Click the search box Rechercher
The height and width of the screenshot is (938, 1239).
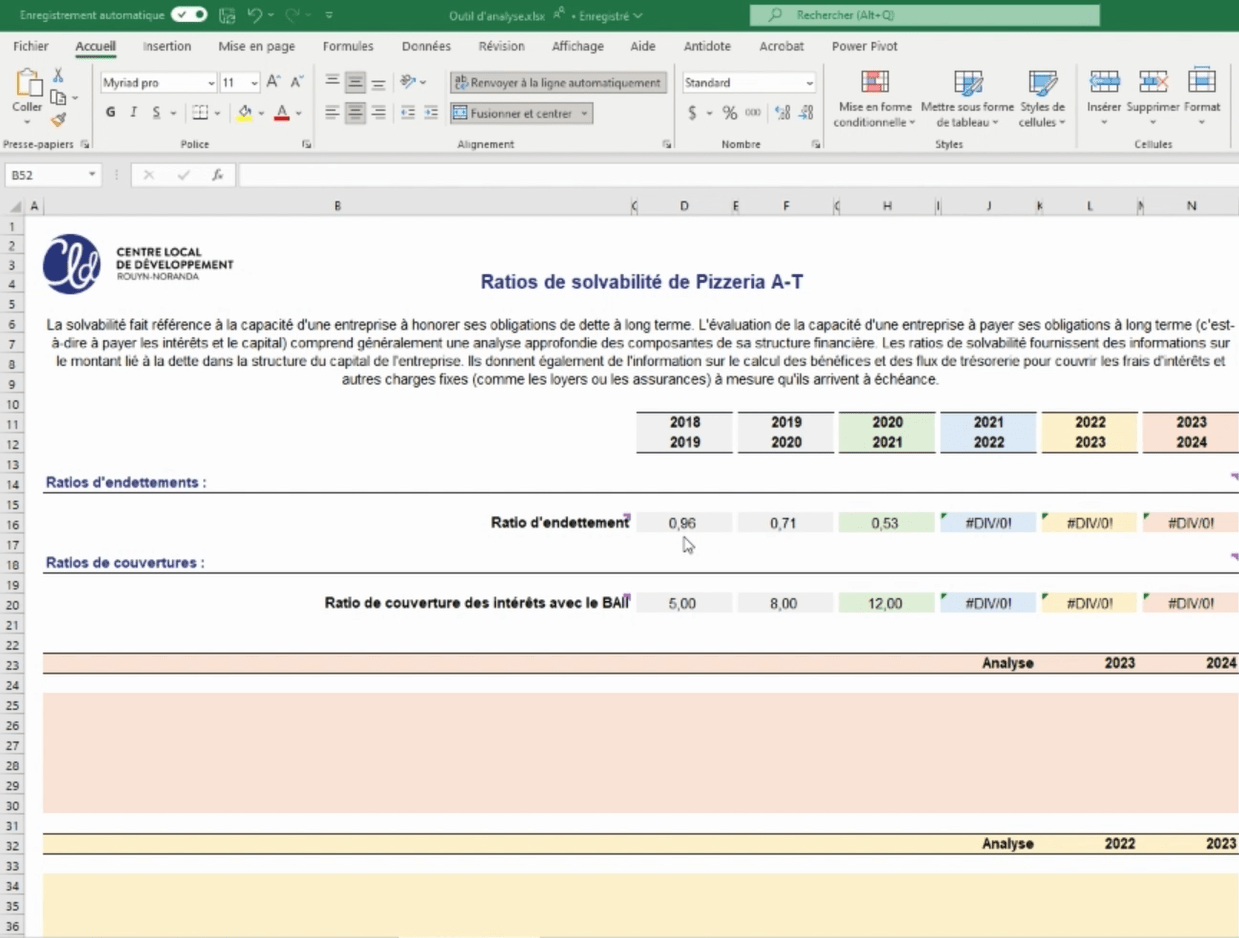(x=925, y=15)
